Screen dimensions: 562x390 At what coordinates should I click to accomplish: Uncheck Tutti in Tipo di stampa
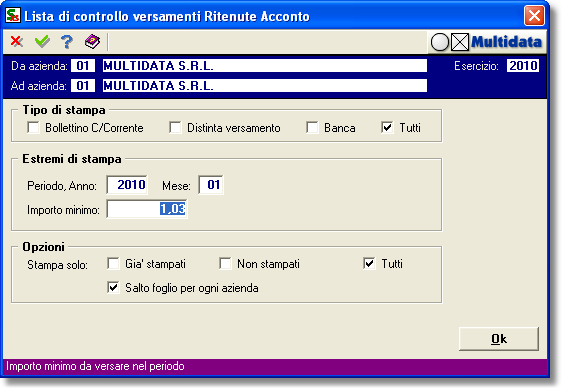coord(387,128)
